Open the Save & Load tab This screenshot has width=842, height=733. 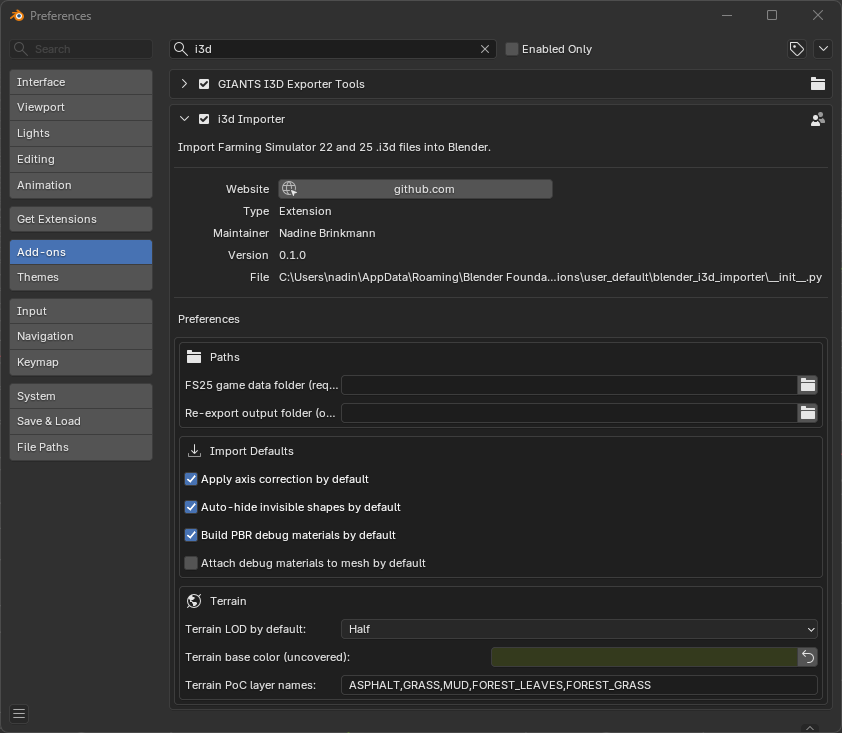click(x=81, y=421)
